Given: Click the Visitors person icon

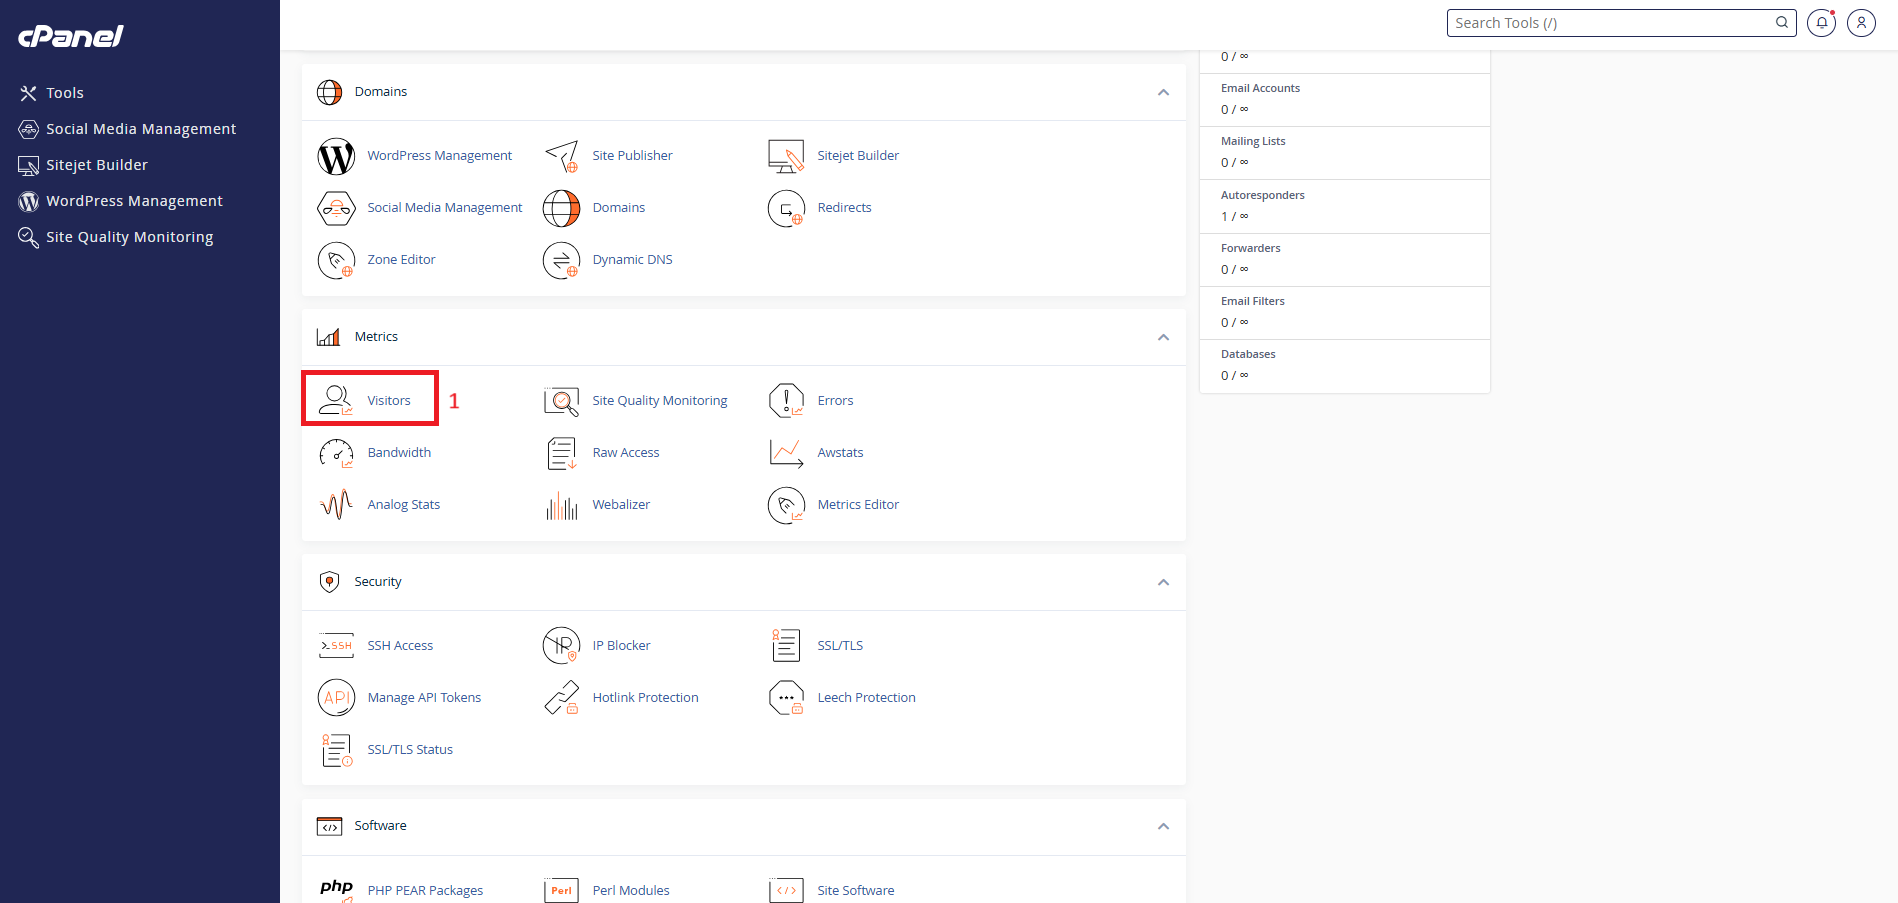Looking at the screenshot, I should tap(336, 400).
